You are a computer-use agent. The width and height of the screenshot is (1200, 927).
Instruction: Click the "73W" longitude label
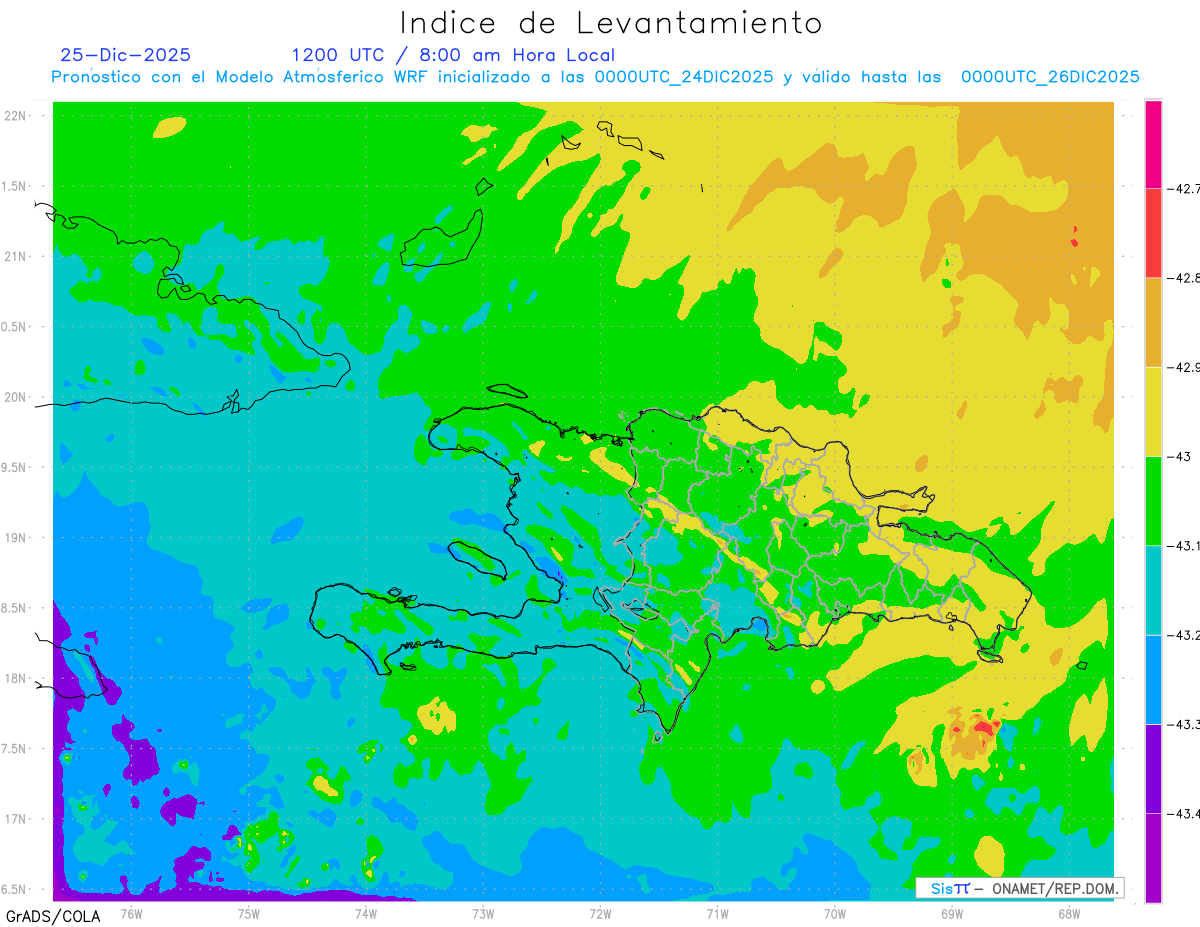[x=483, y=913]
